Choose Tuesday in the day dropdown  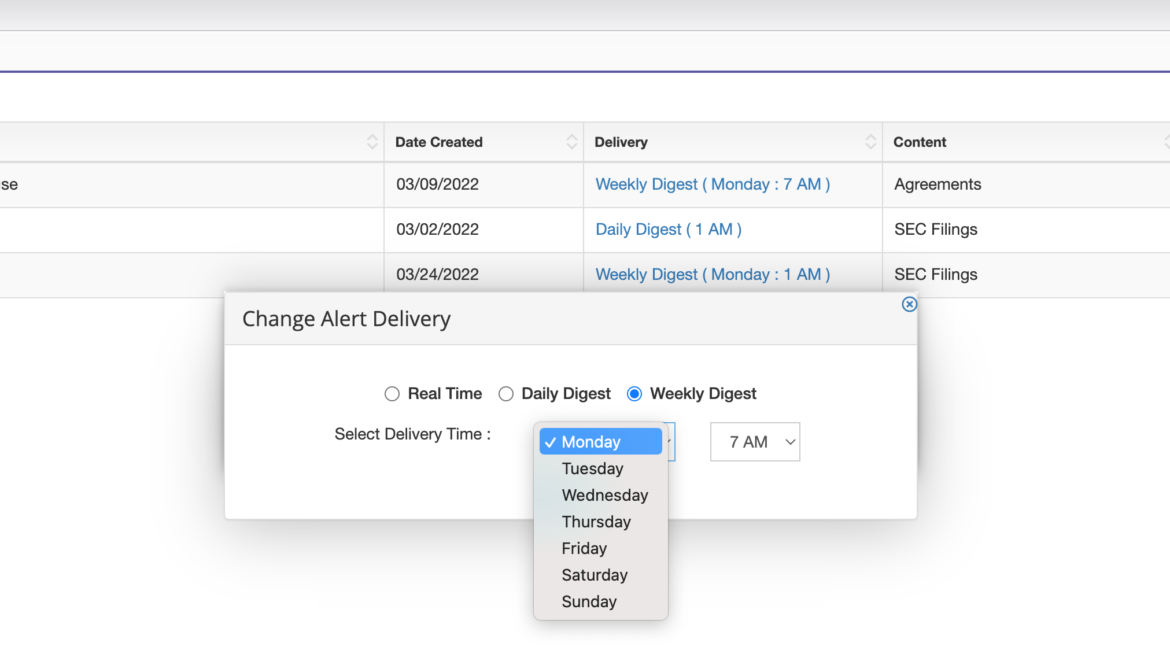[601, 469]
